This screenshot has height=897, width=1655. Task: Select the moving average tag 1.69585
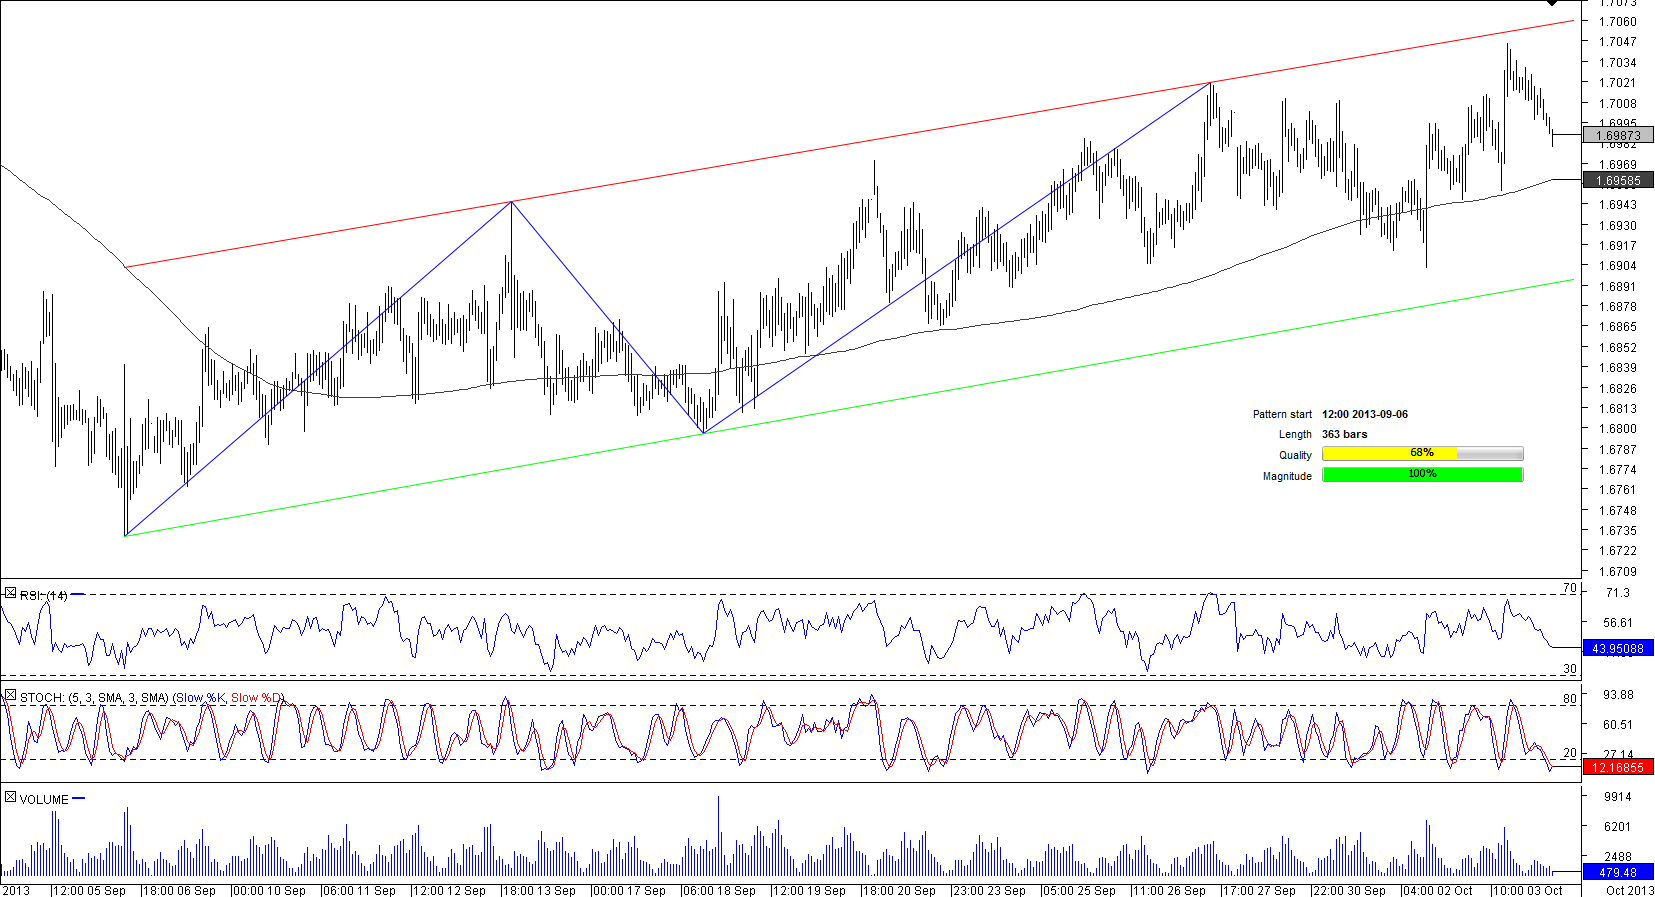coord(1617,181)
